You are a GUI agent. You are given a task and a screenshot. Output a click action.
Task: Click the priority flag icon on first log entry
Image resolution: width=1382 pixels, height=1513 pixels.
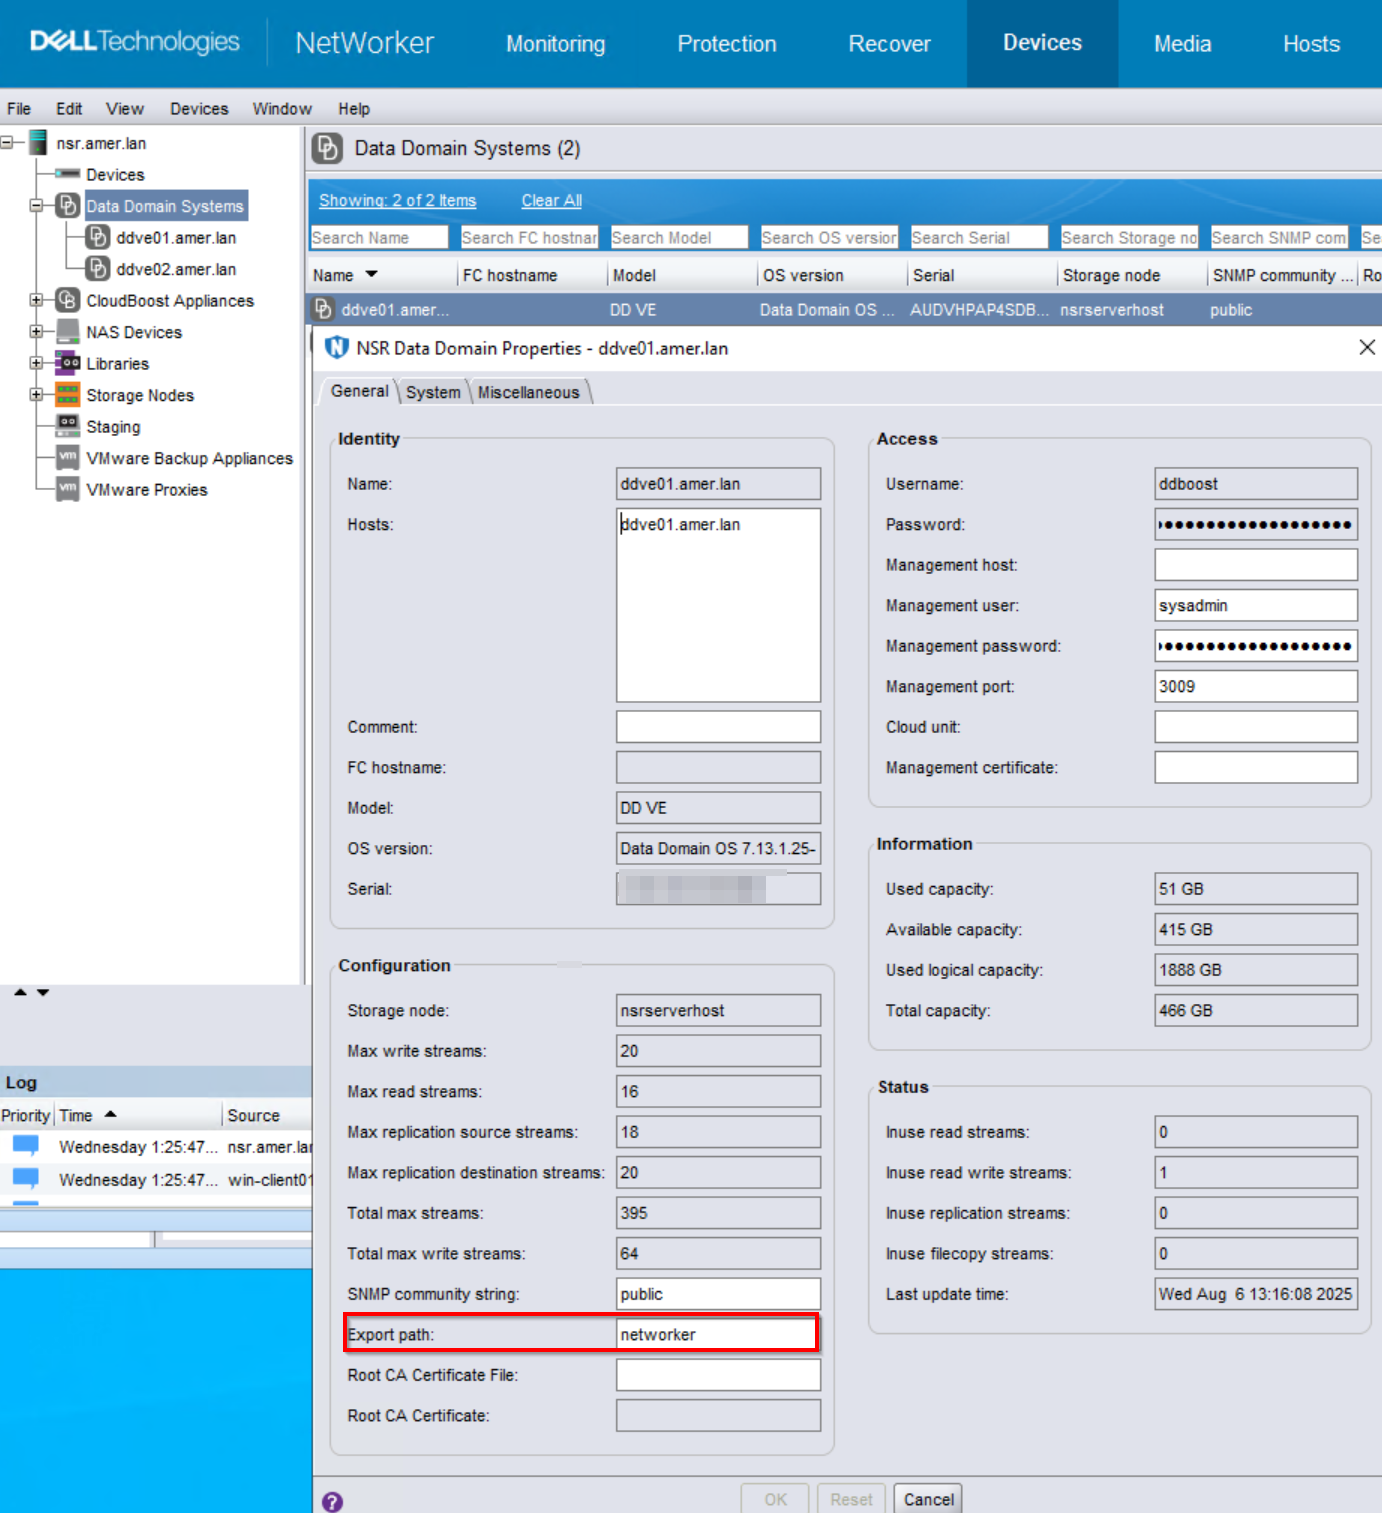pos(24,1146)
